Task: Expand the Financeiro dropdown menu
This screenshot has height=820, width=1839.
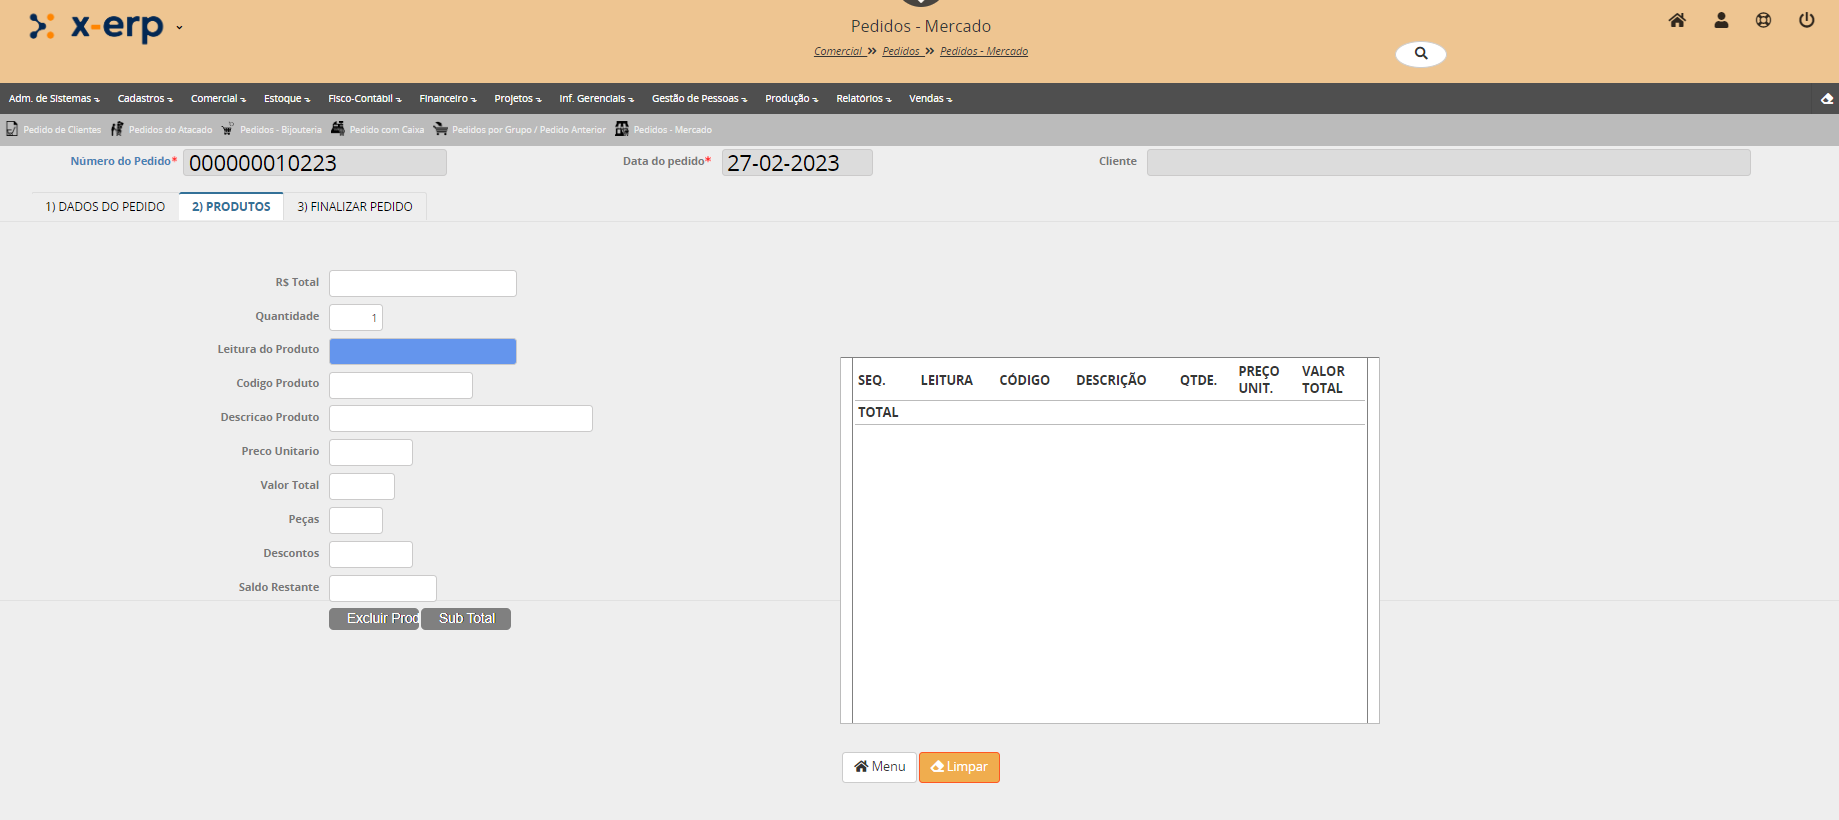Action: pyautogui.click(x=447, y=99)
